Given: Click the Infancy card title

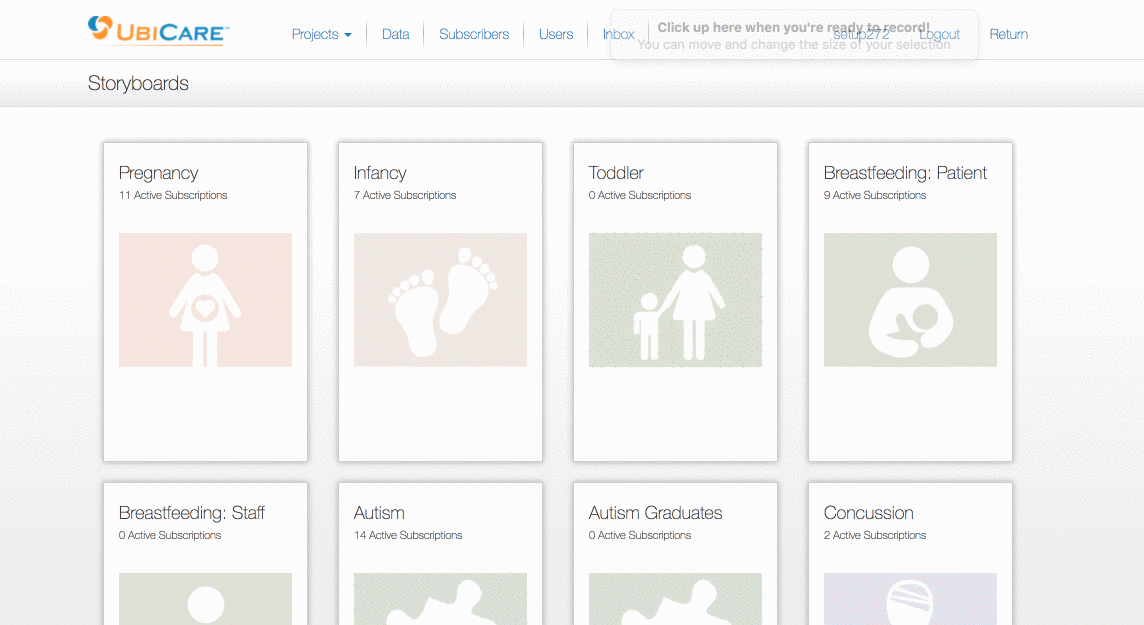Looking at the screenshot, I should 379,173.
